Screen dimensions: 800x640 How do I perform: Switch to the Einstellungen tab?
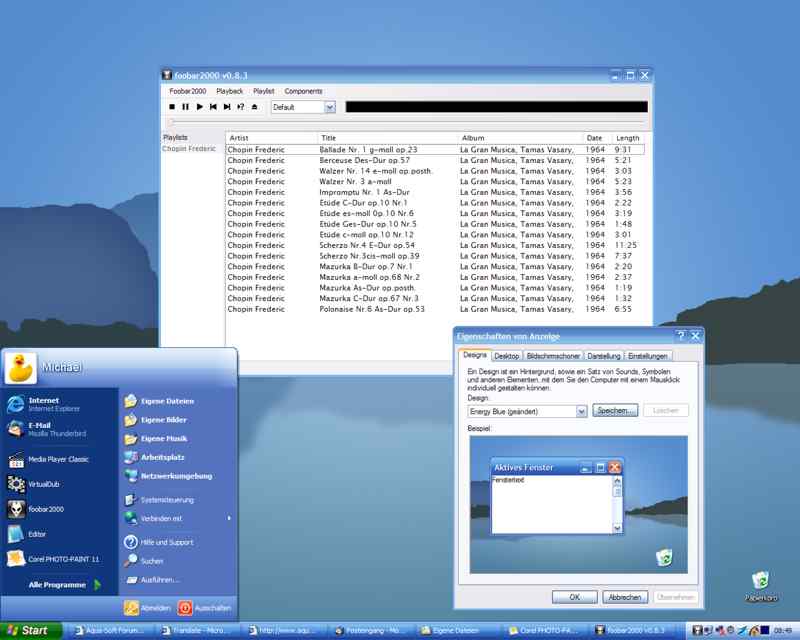click(647, 356)
